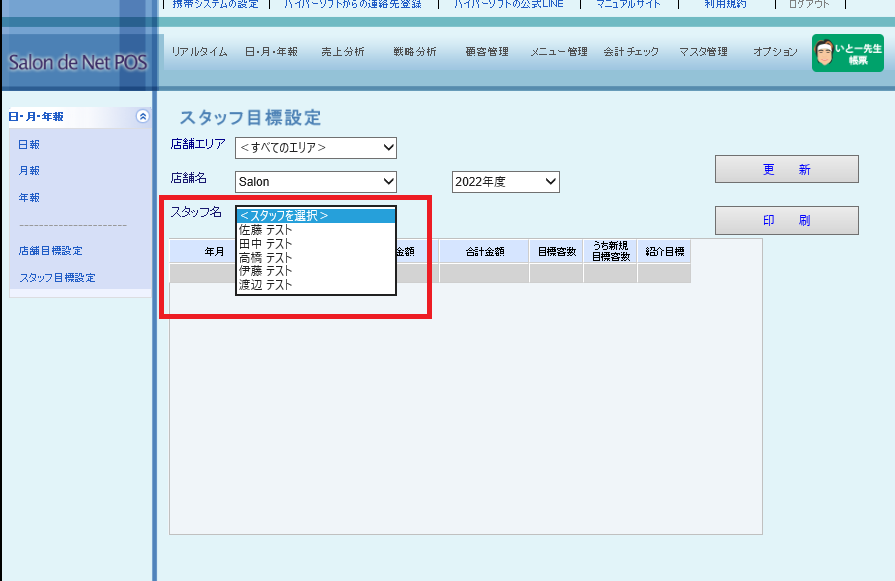The height and width of the screenshot is (581, 895).
Task: Click the Salon de Net POS logo
Action: coord(77,62)
